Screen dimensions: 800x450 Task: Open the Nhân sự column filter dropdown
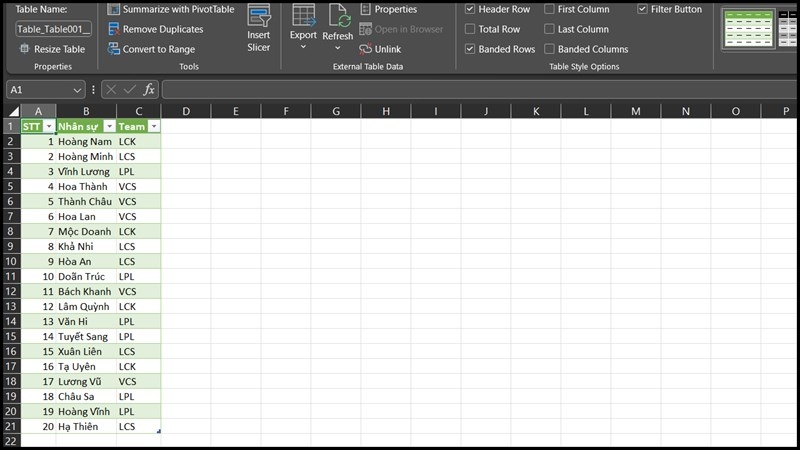pyautogui.click(x=109, y=127)
